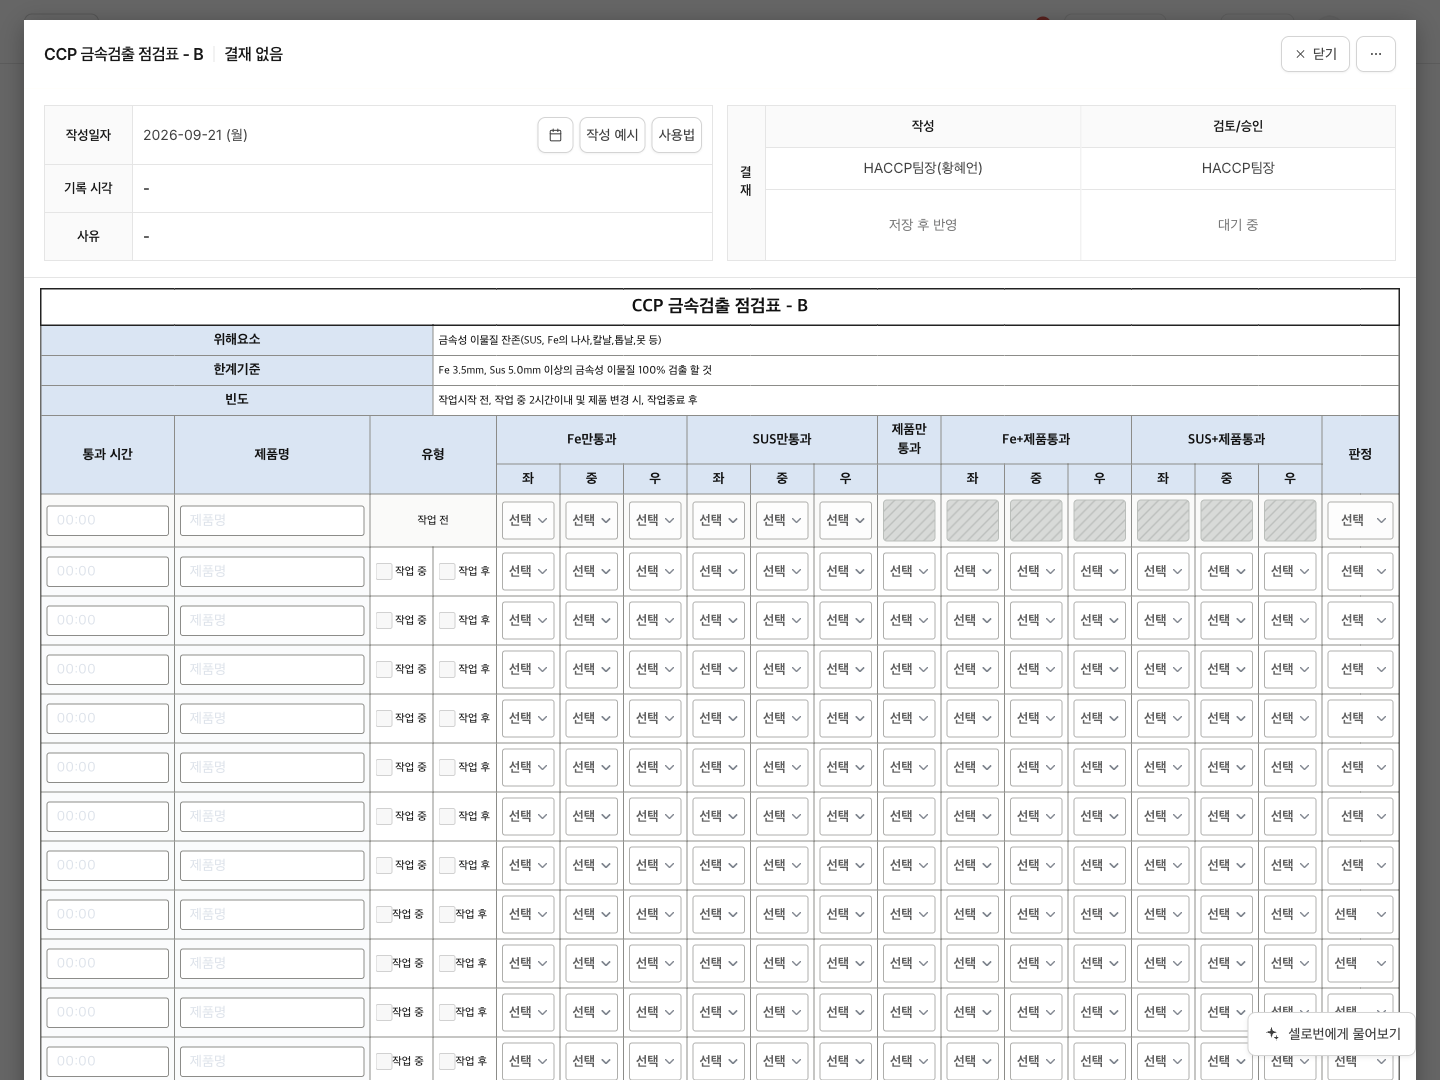Viewport: 1440px width, 1080px height.
Task: Click the SUS+제품통과 column header
Action: tap(1226, 439)
